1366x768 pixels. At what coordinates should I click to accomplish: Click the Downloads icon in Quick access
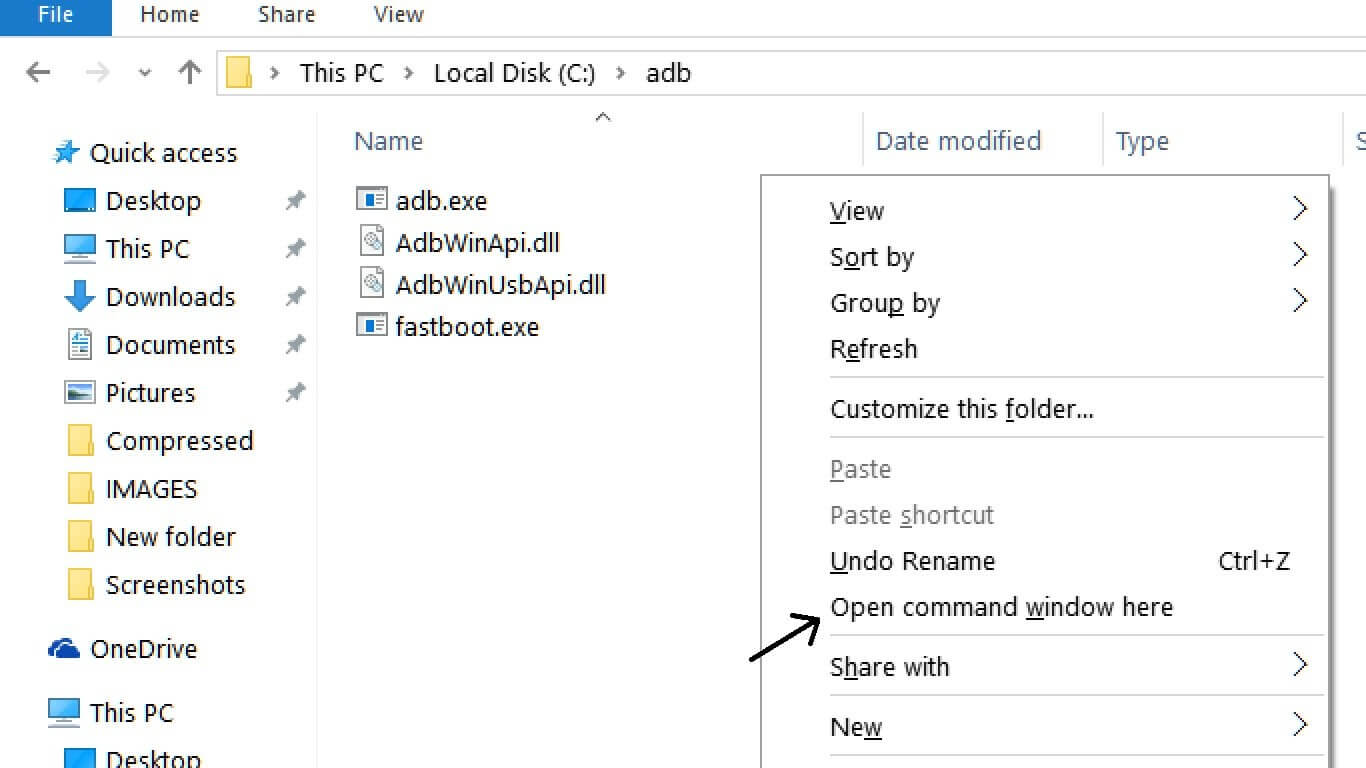click(x=79, y=297)
